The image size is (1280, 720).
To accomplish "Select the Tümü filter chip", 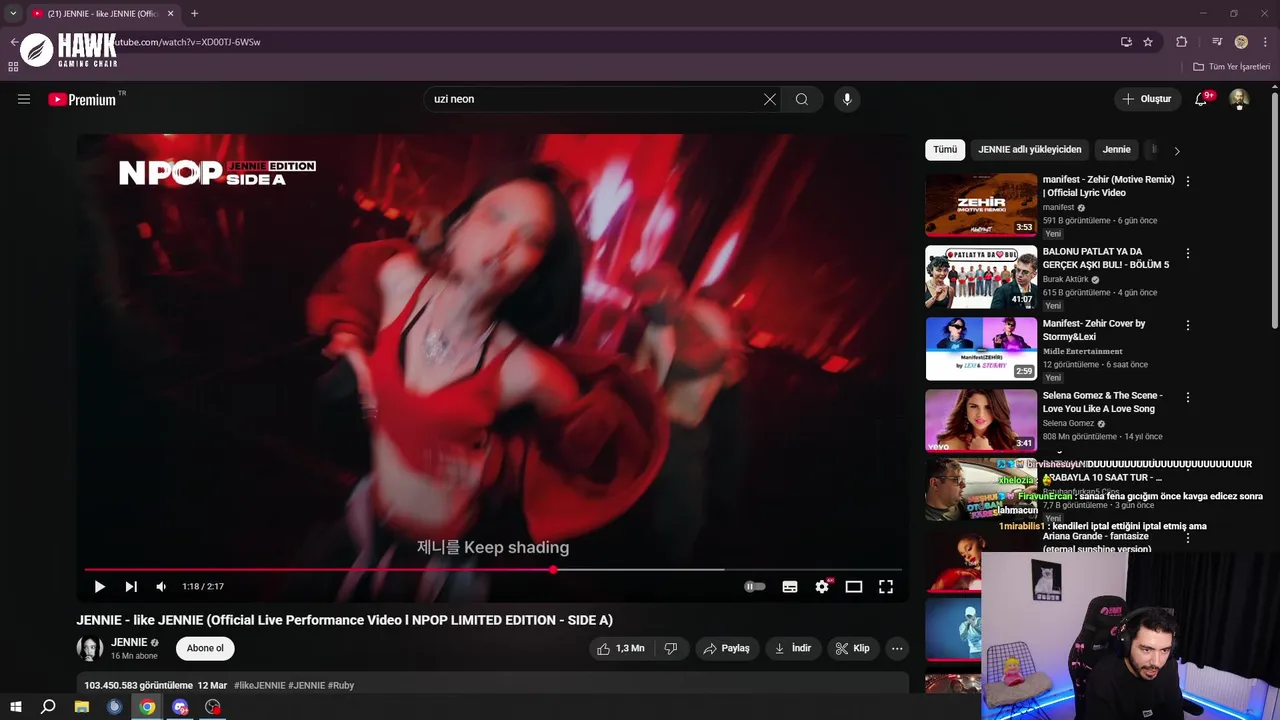I will (945, 150).
